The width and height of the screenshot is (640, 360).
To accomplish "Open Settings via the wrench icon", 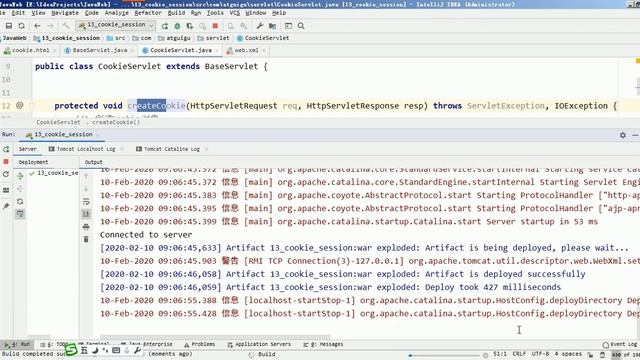I will point(260,26).
